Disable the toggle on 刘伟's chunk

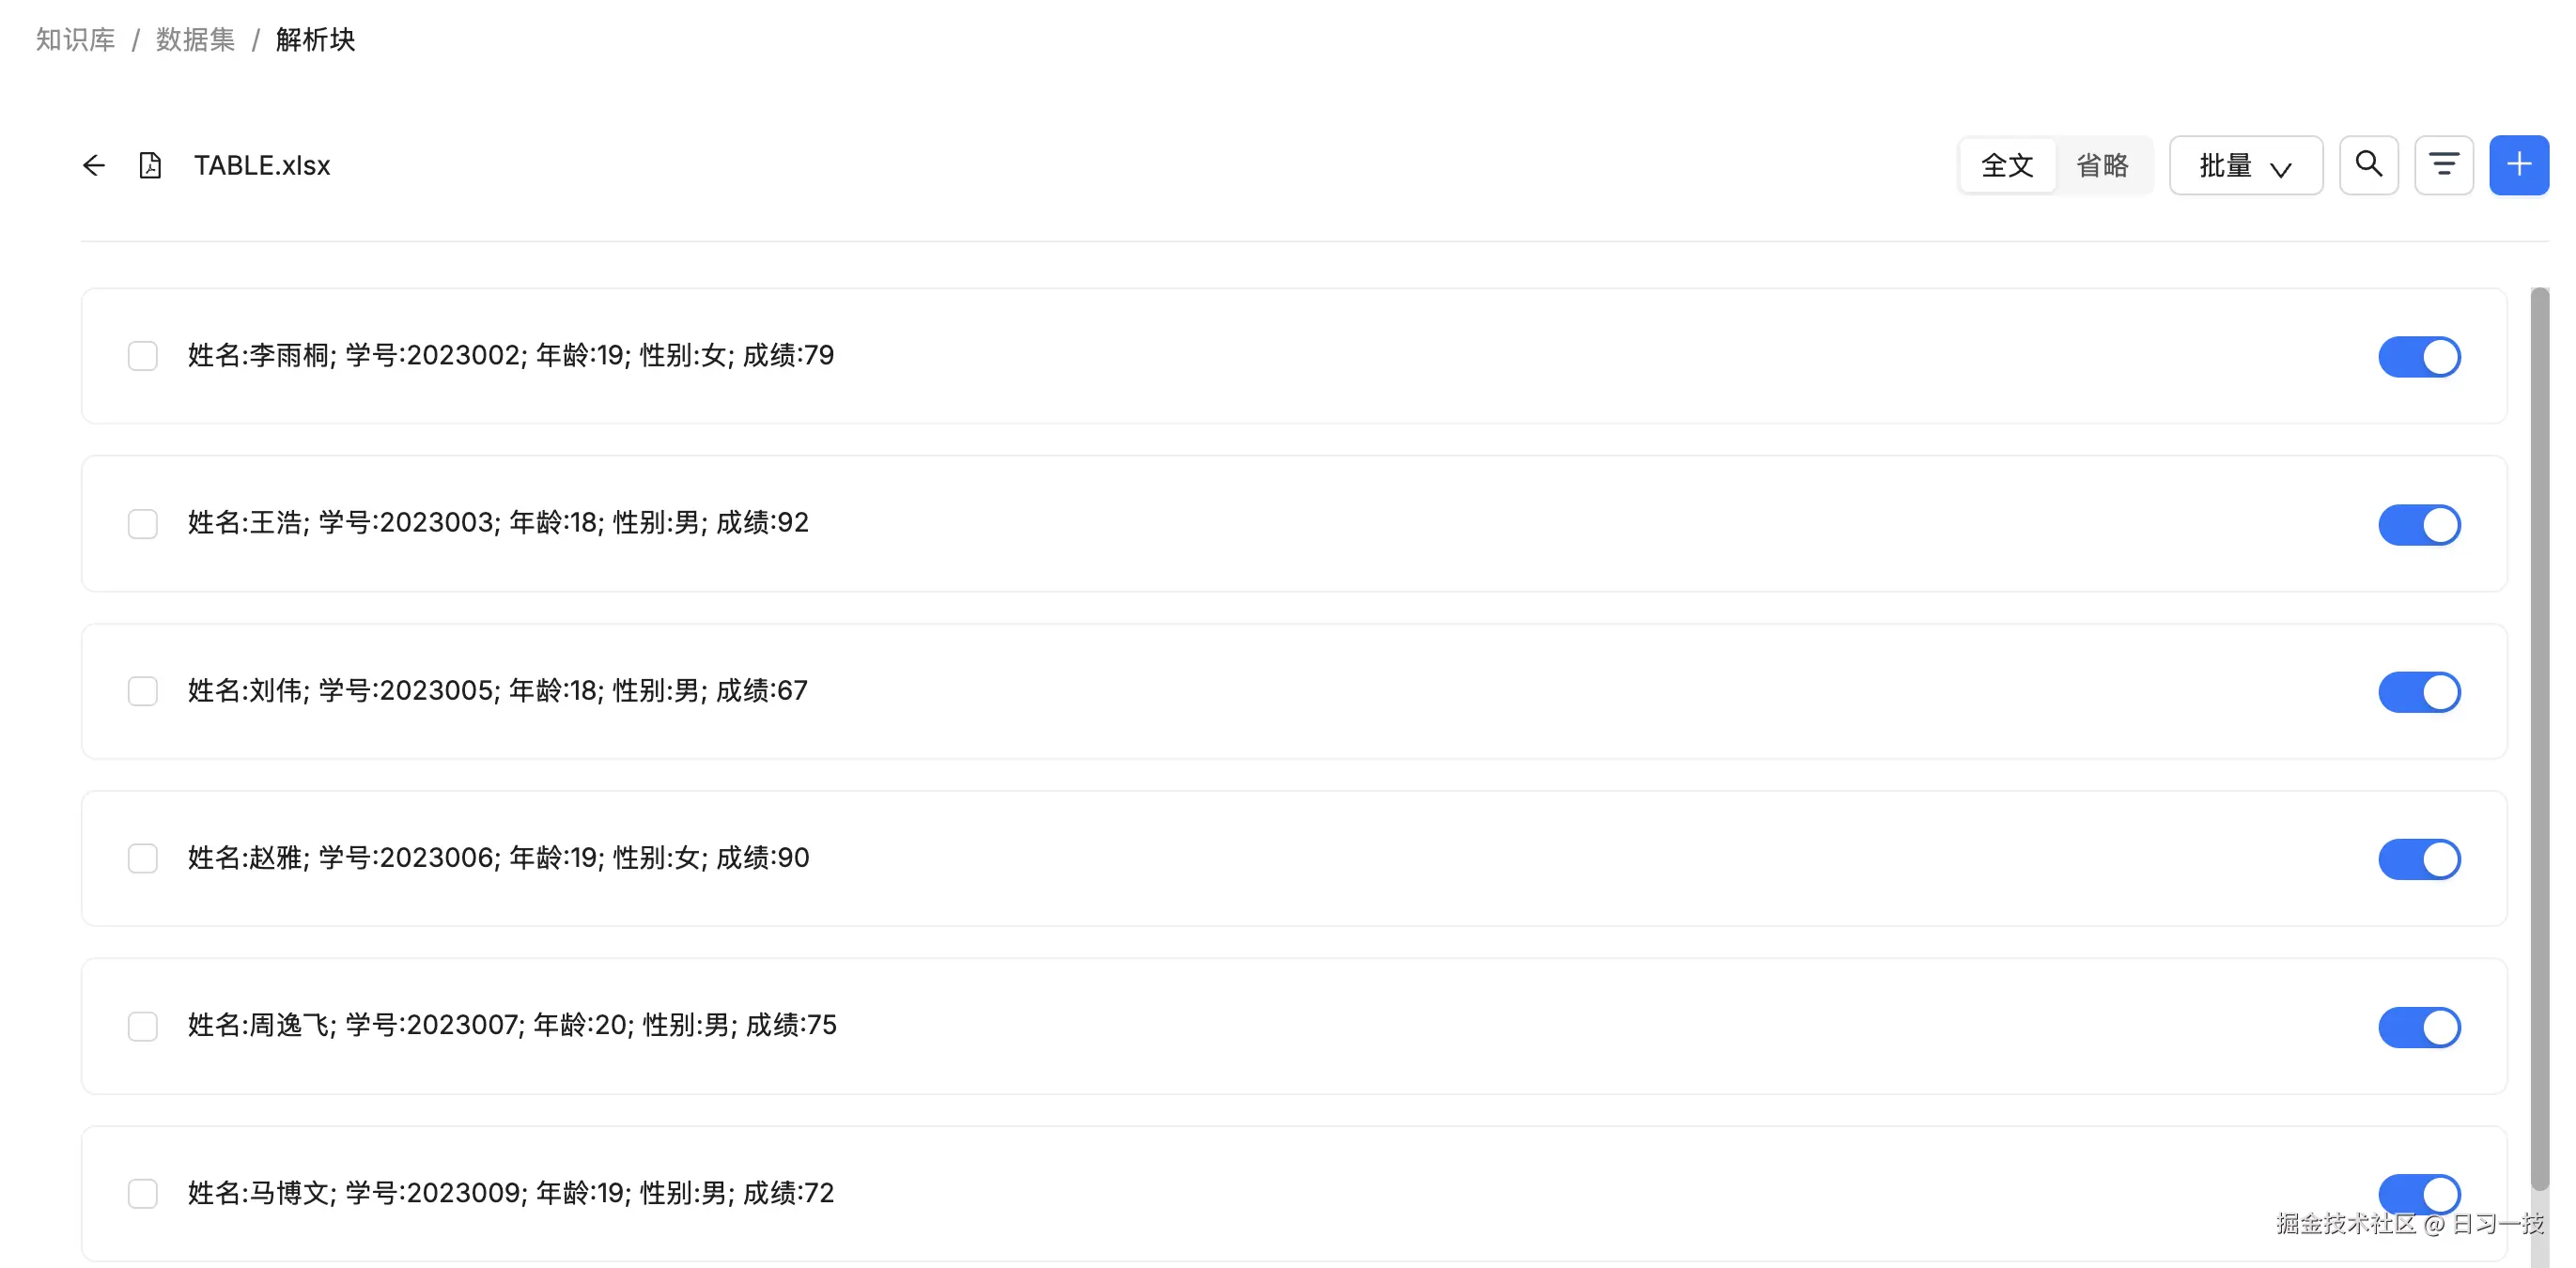(x=2419, y=691)
